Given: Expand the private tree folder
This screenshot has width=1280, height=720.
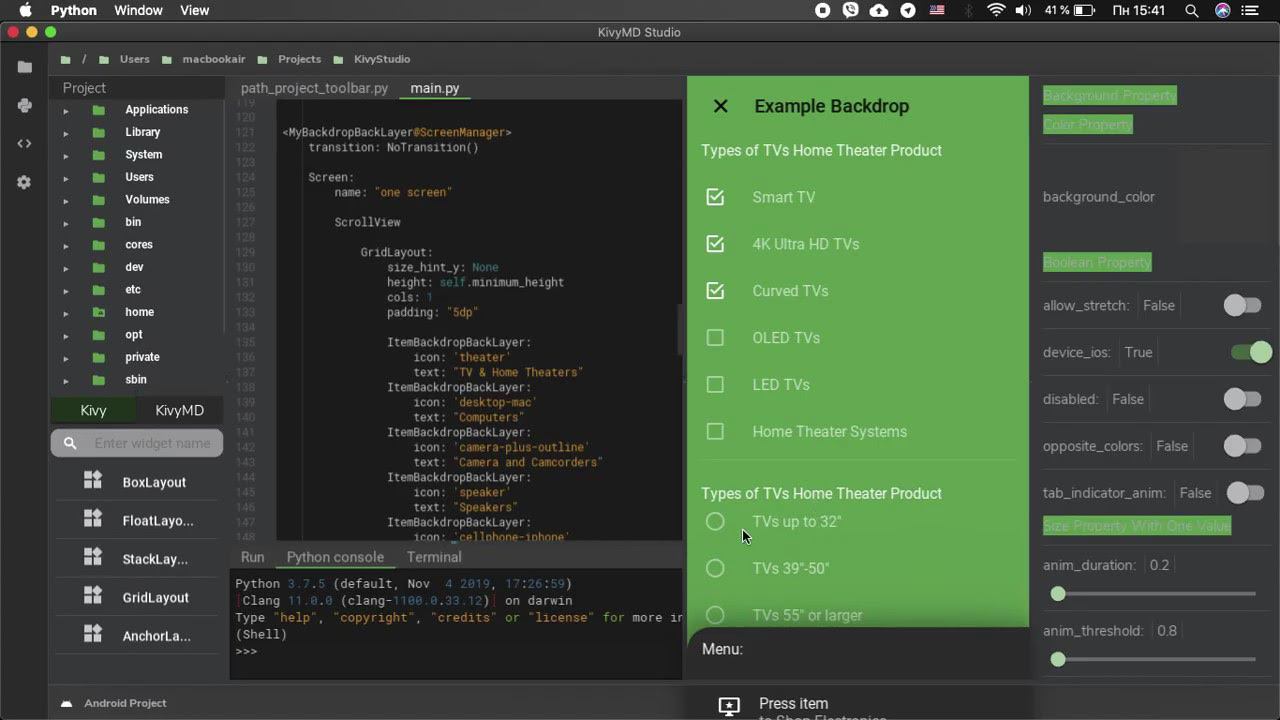Looking at the screenshot, I should click(x=66, y=358).
